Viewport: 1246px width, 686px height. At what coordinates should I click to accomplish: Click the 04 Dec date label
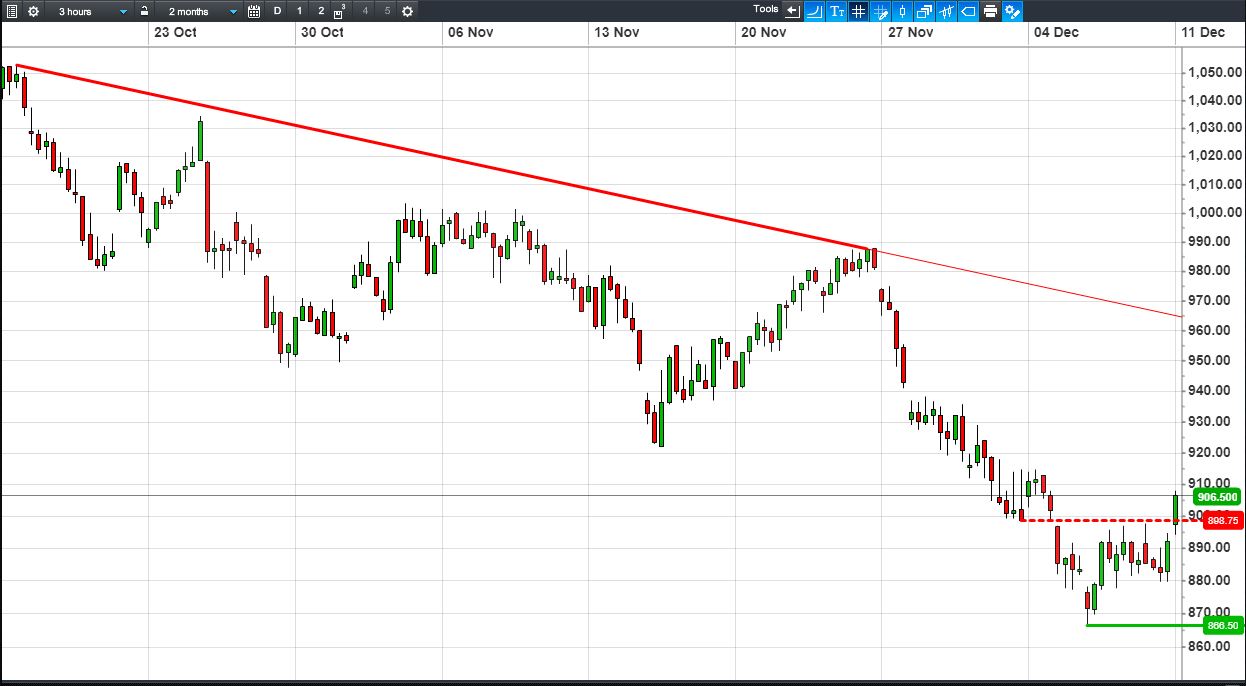tap(1057, 32)
